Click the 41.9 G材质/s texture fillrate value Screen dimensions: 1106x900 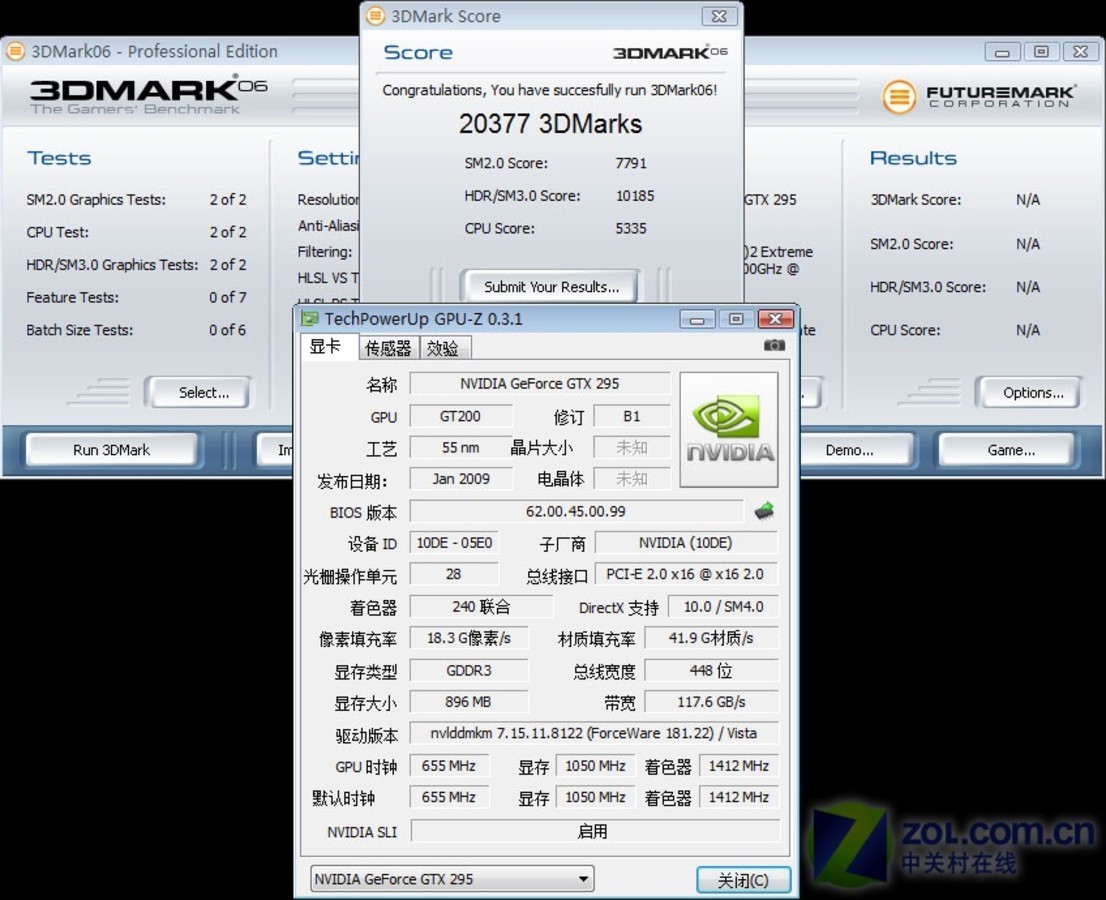[711, 638]
